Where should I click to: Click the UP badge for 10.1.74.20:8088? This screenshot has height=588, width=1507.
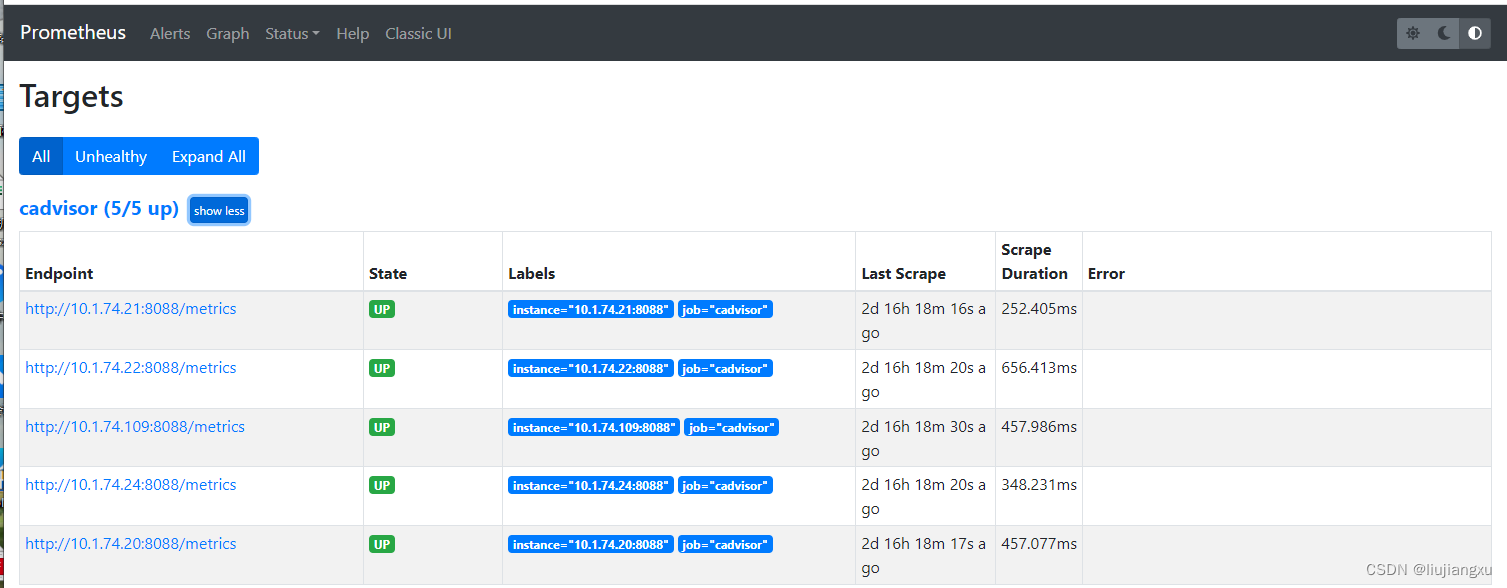(x=382, y=544)
